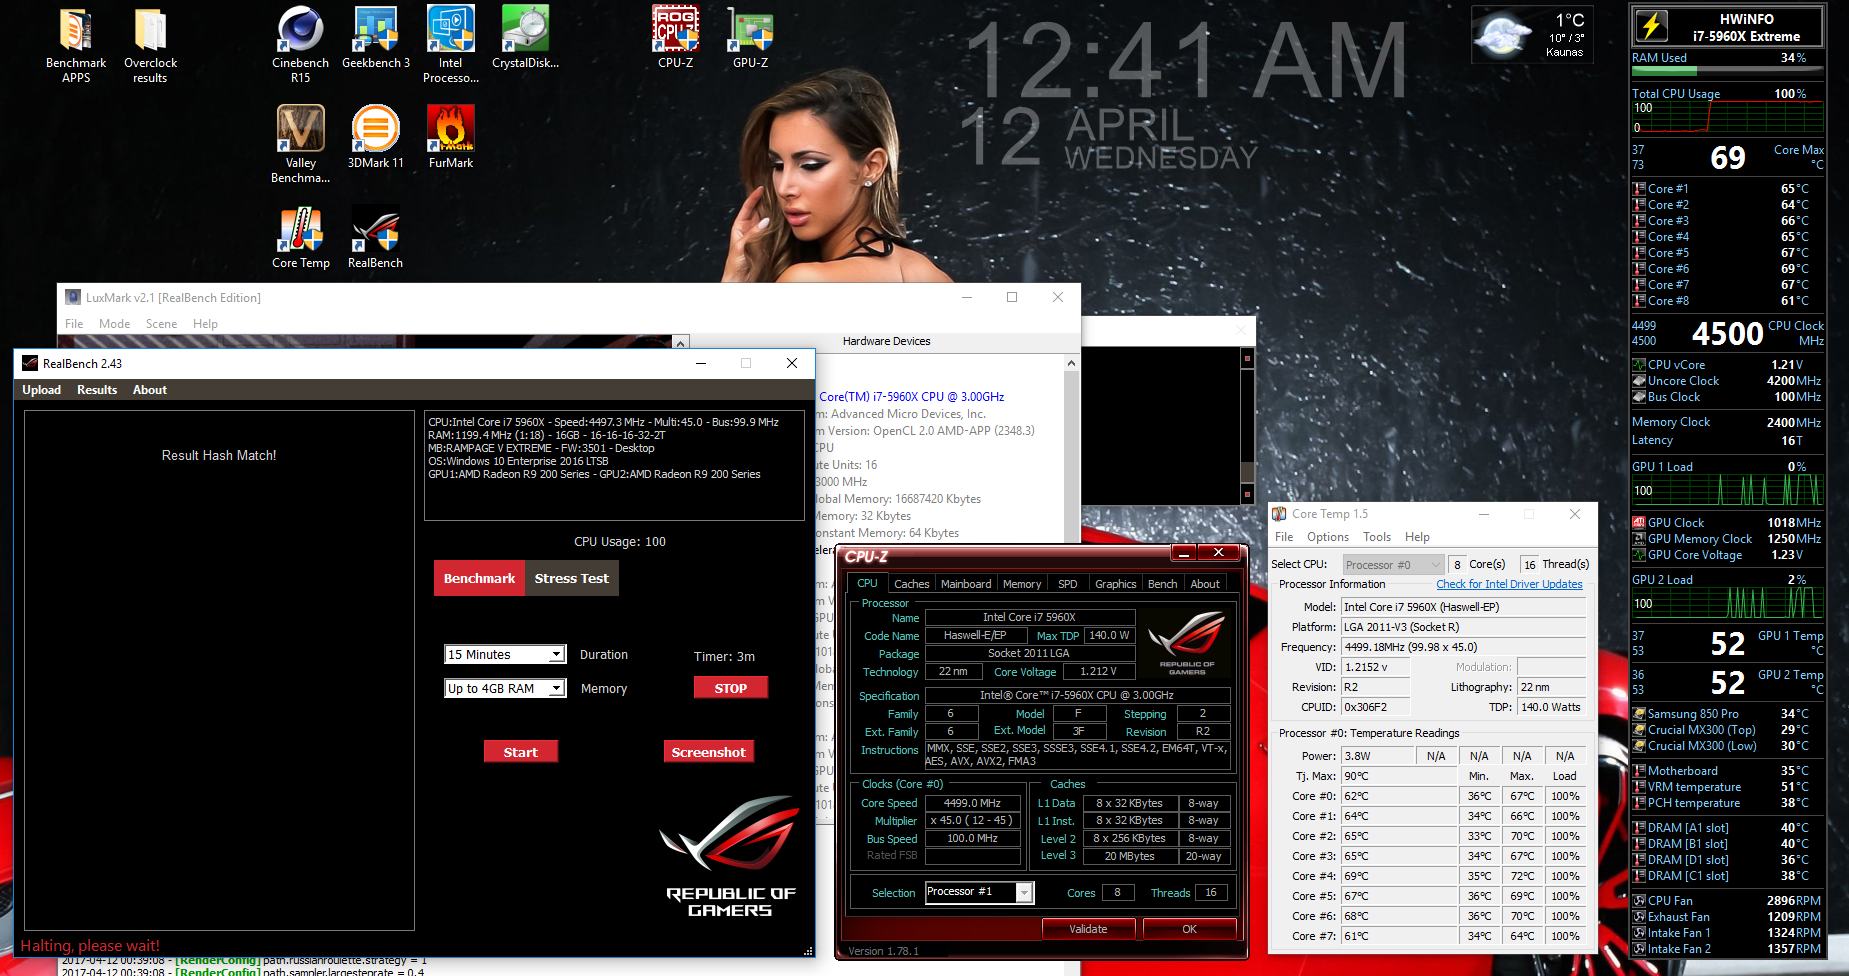Open the File menu in LuxMark

(74, 324)
